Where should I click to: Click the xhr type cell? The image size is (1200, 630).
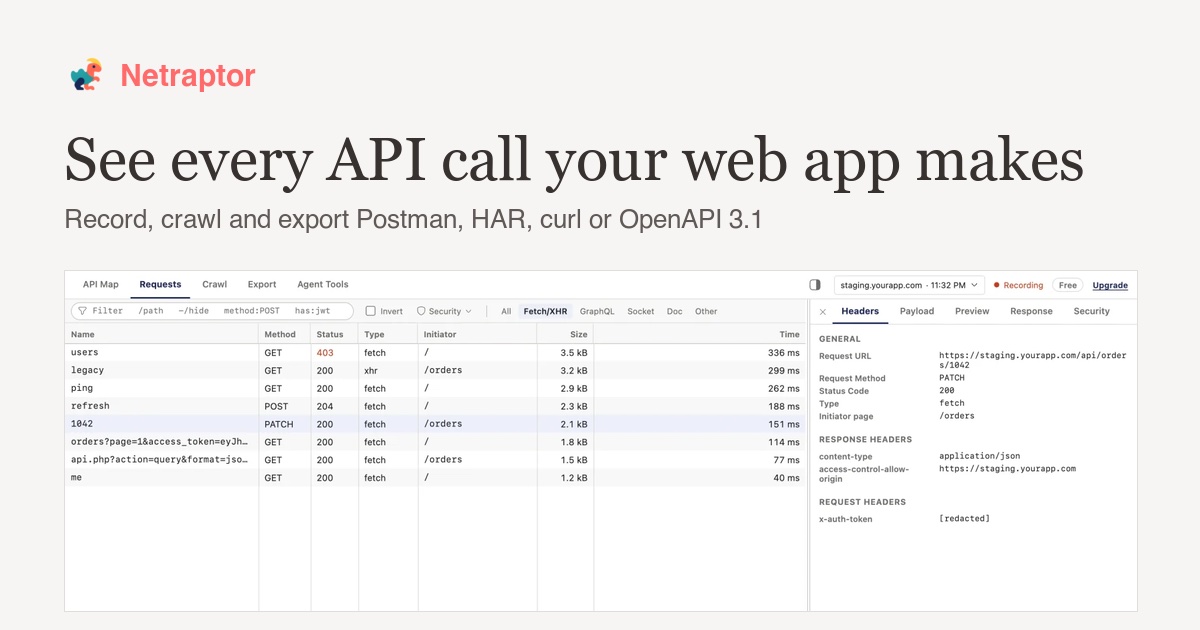point(372,371)
